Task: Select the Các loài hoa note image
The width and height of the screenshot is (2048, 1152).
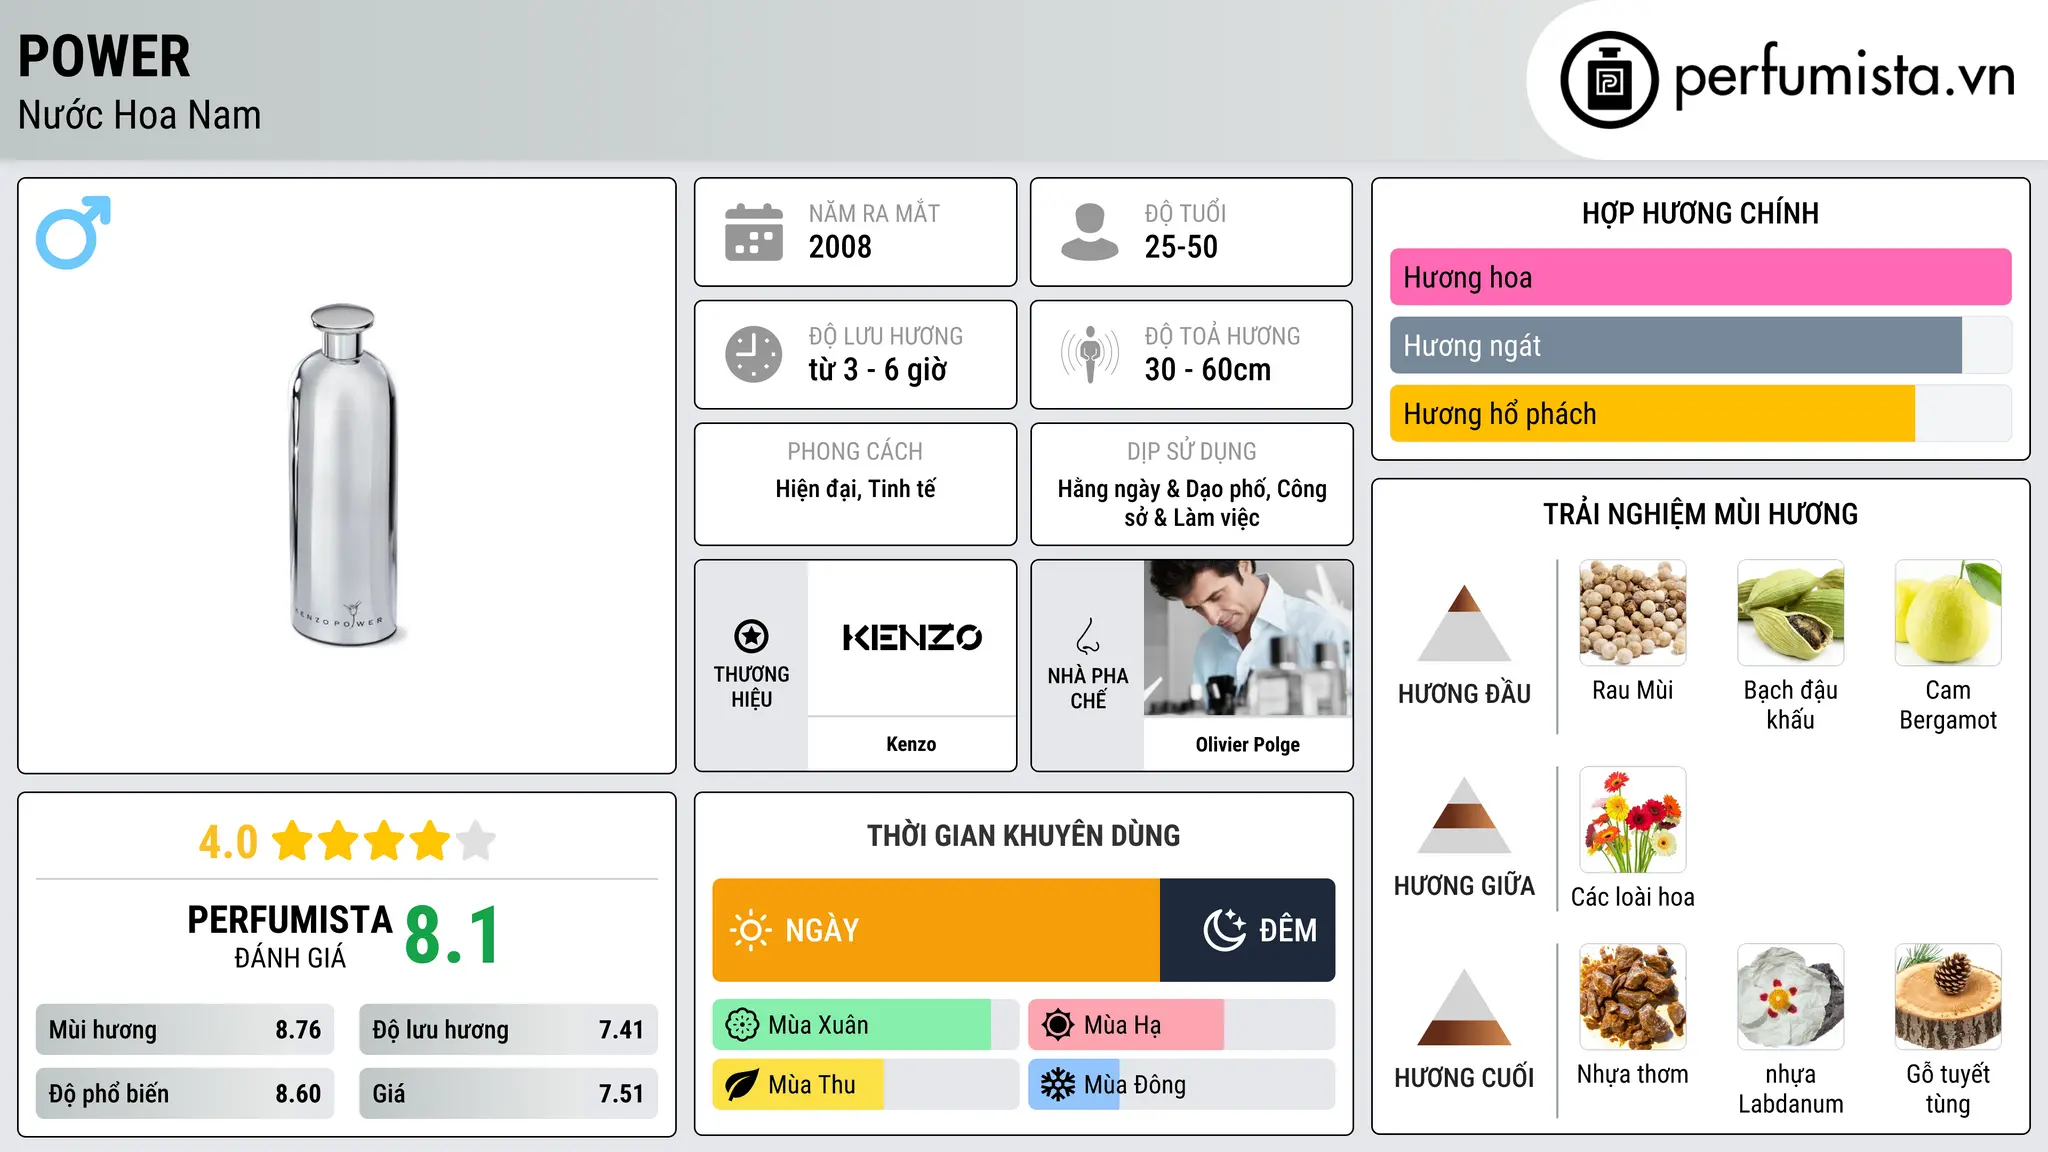Action: (x=1632, y=820)
